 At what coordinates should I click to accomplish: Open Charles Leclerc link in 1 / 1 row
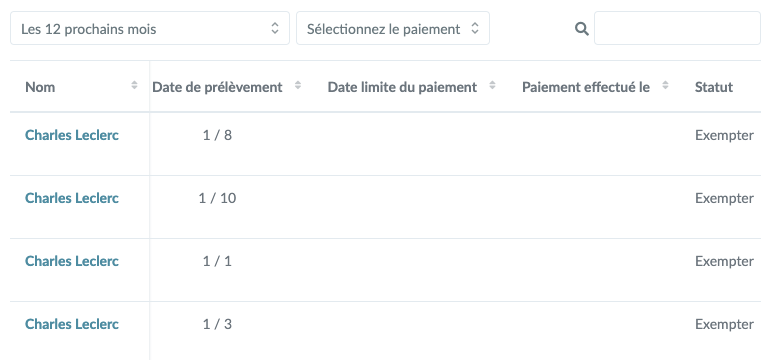(72, 261)
